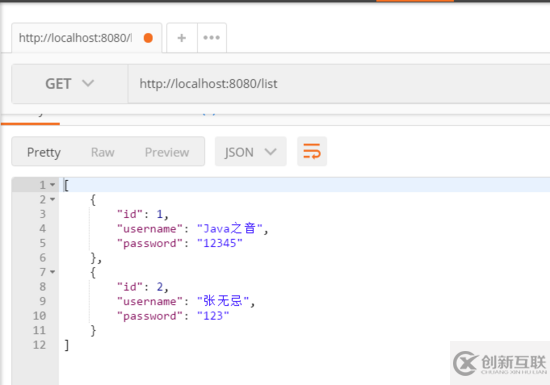Click line number 6 in gutter
The image size is (550, 385).
pyautogui.click(x=42, y=258)
